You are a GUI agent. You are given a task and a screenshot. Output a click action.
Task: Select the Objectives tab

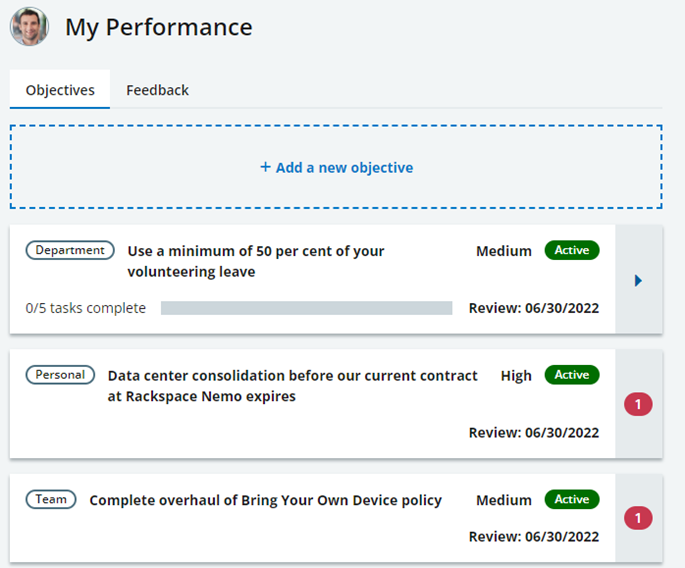60,90
